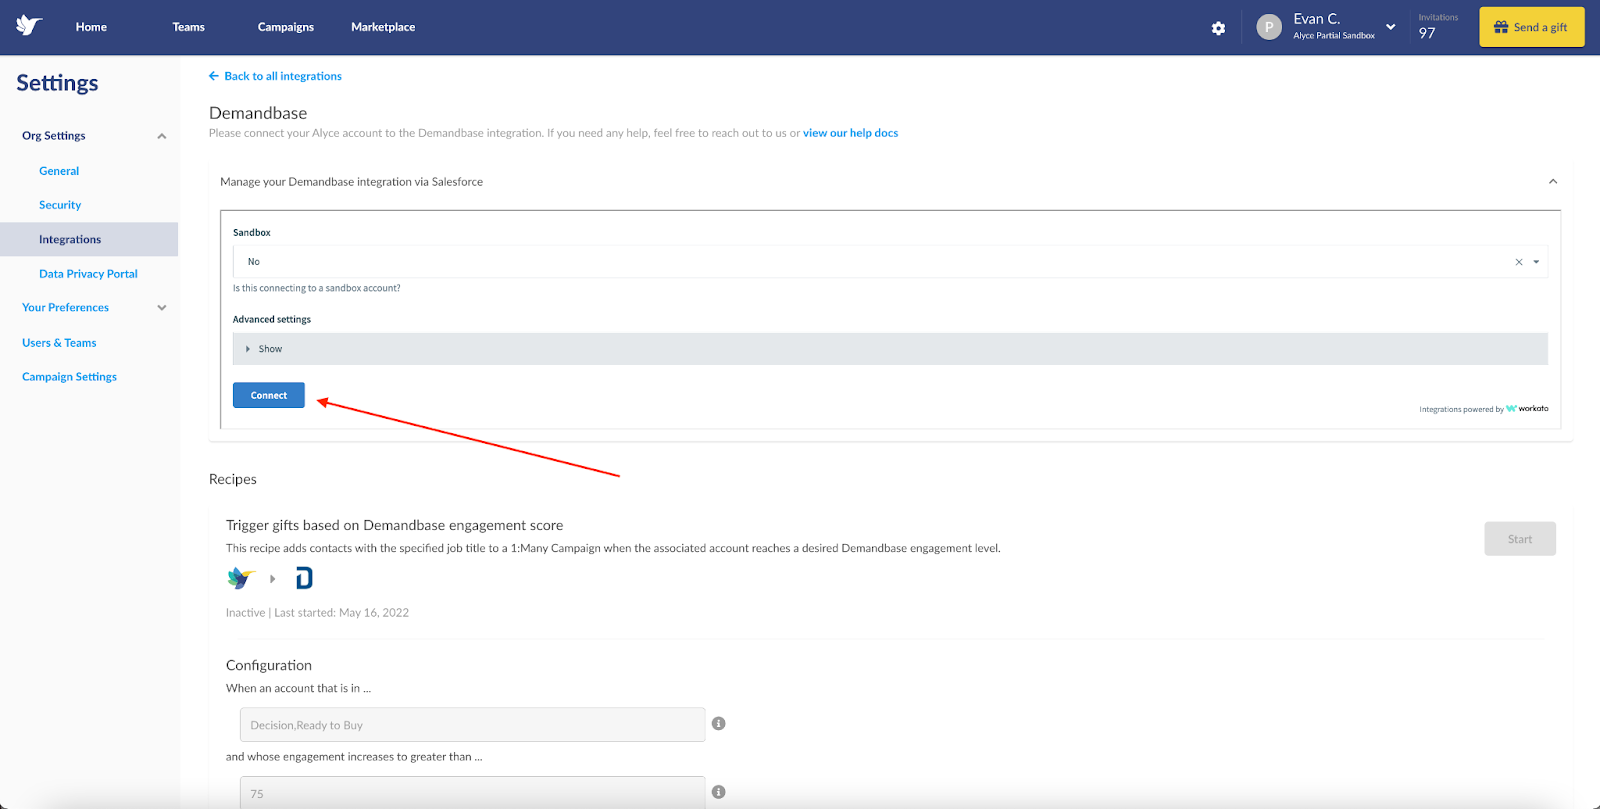Expand Advanced settings Show row
The image size is (1600, 809).
[890, 349]
